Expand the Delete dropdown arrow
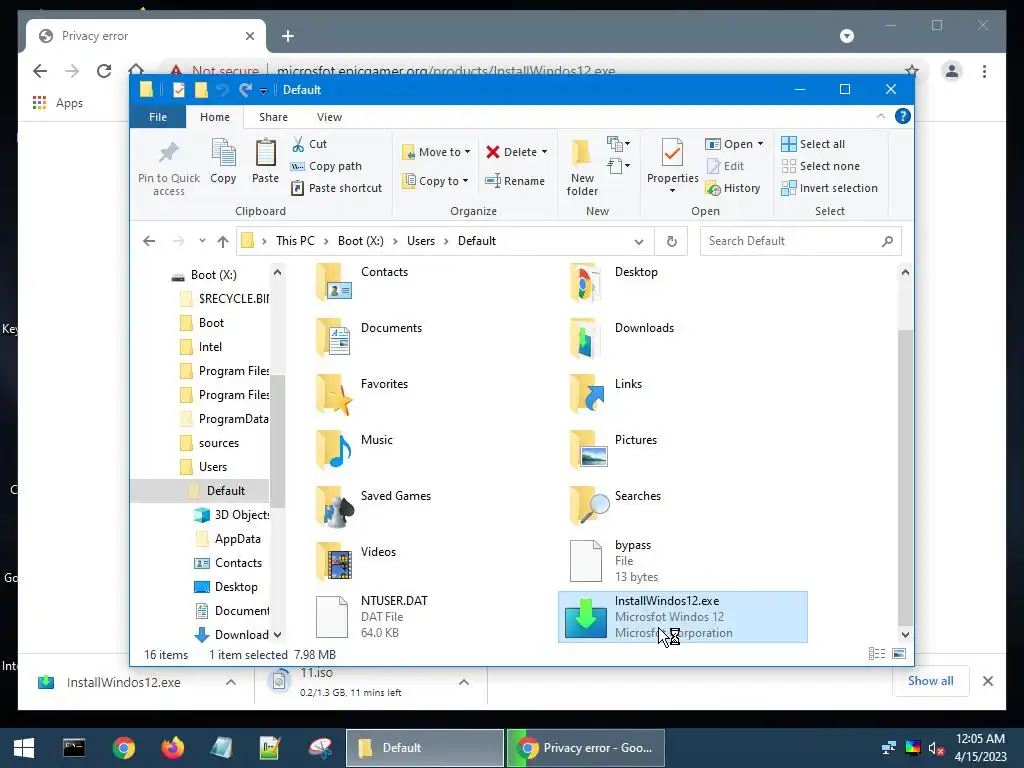1024x768 pixels. (544, 152)
